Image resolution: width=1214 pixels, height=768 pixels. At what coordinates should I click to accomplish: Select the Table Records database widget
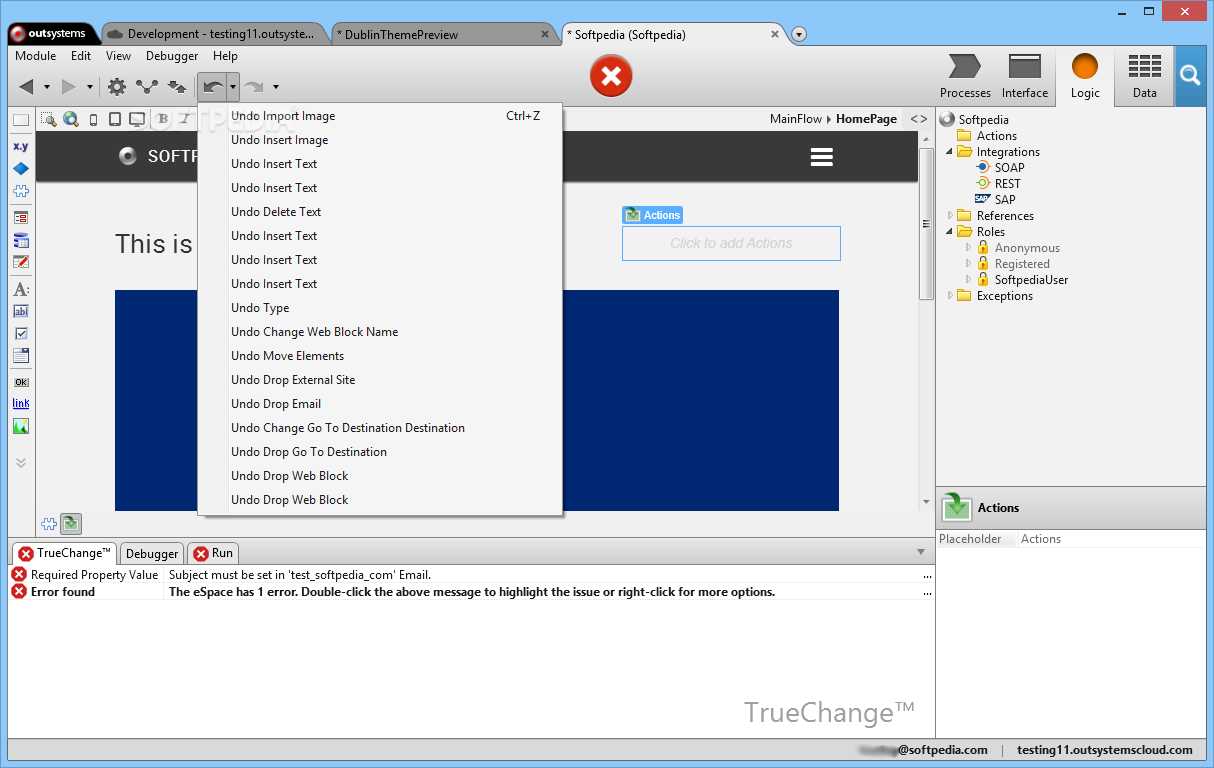point(21,240)
